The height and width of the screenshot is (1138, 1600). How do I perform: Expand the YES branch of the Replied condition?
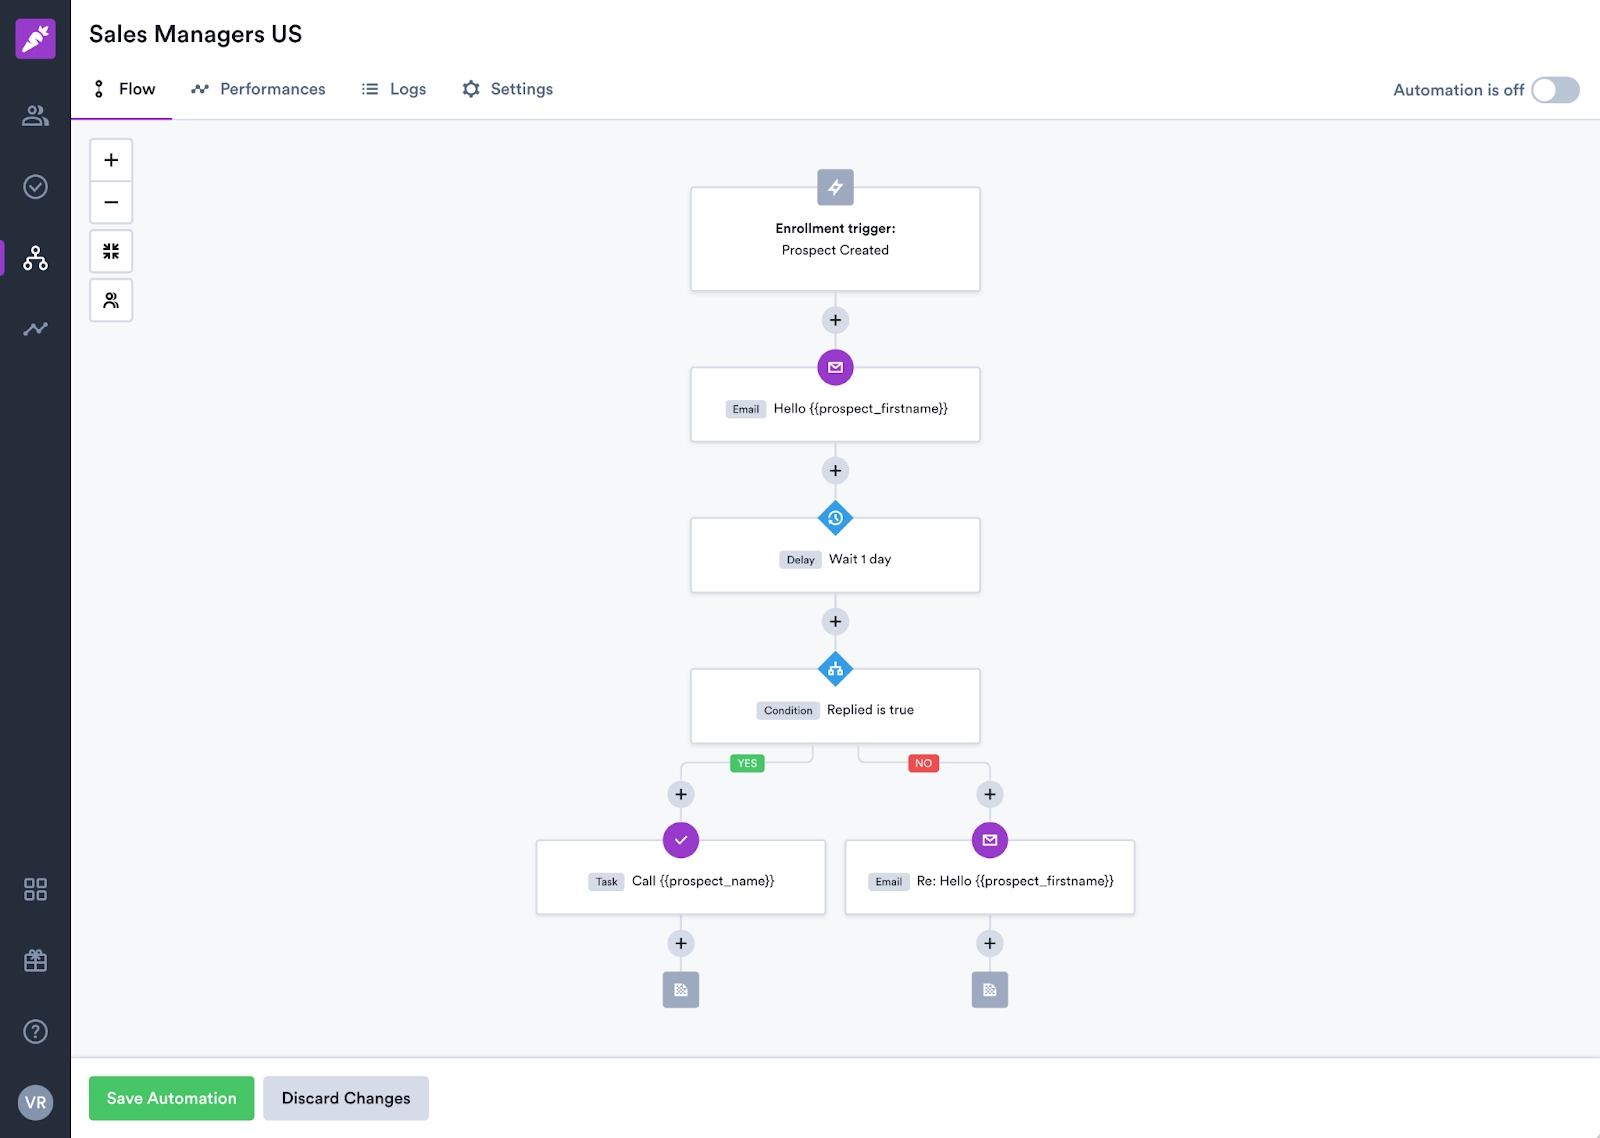681,793
